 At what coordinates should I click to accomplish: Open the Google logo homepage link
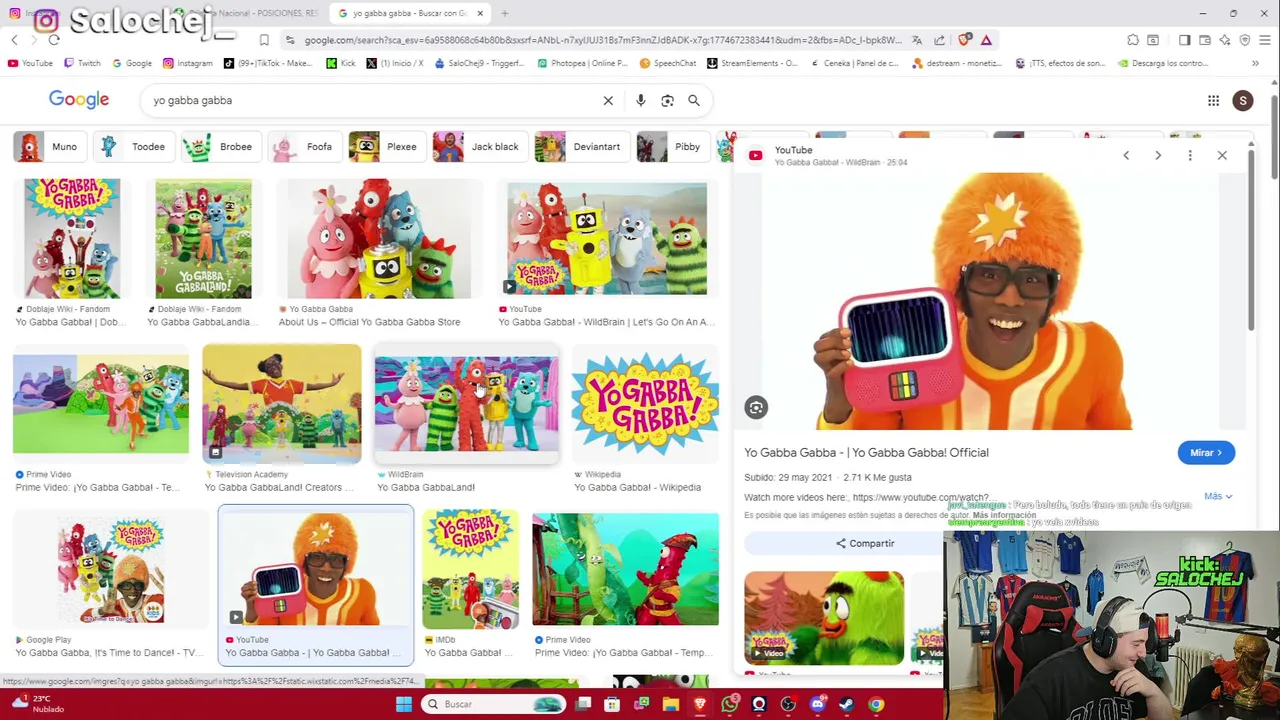79,100
